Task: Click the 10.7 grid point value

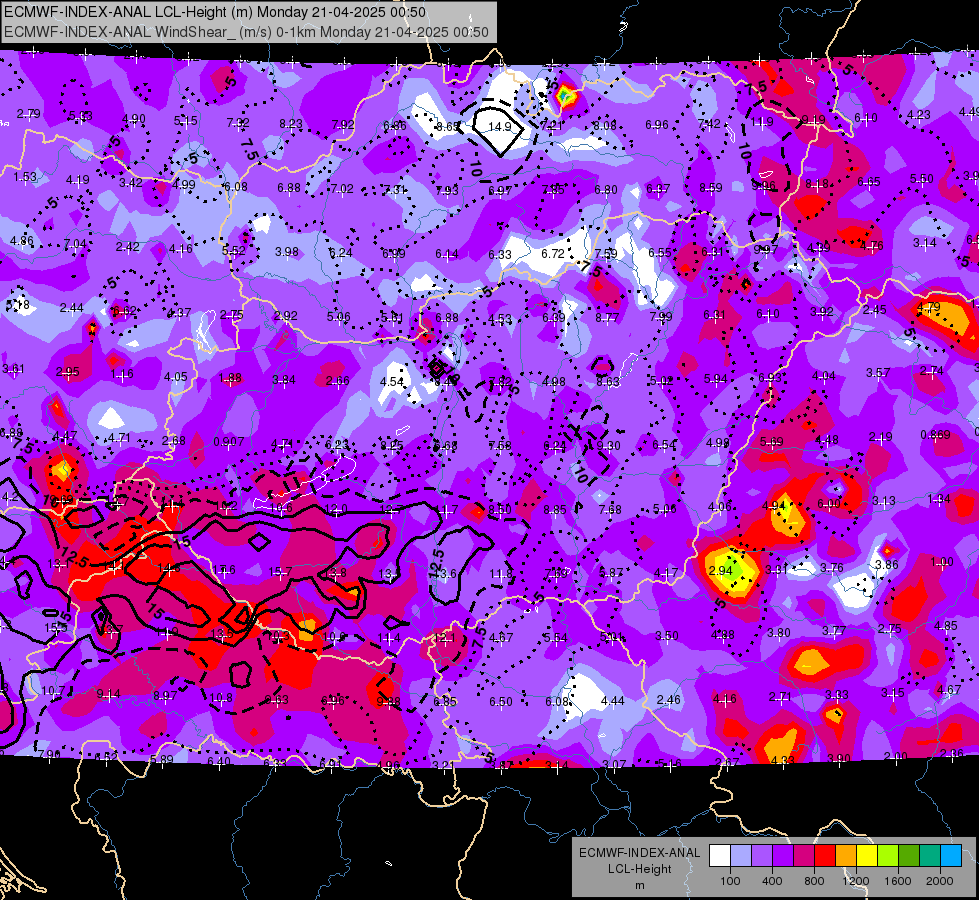Action: [x=53, y=691]
